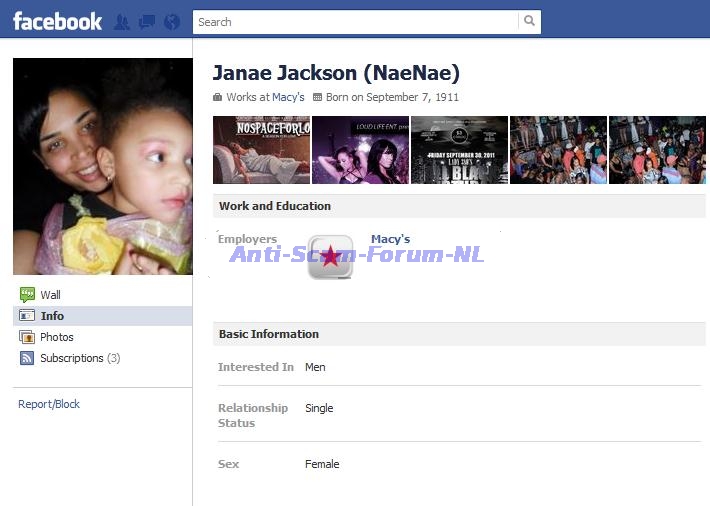Open the notifications globe icon
The height and width of the screenshot is (506, 710).
pos(172,22)
